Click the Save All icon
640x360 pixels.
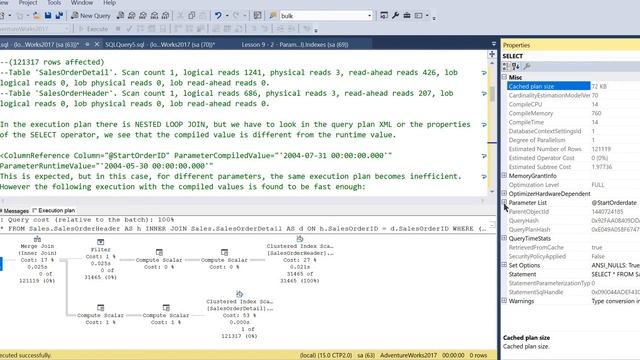pyautogui.click(x=60, y=16)
